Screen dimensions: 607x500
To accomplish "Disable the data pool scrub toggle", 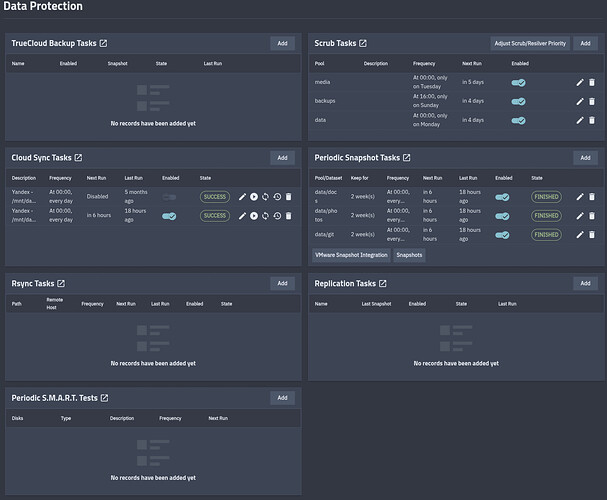I will pos(518,120).
